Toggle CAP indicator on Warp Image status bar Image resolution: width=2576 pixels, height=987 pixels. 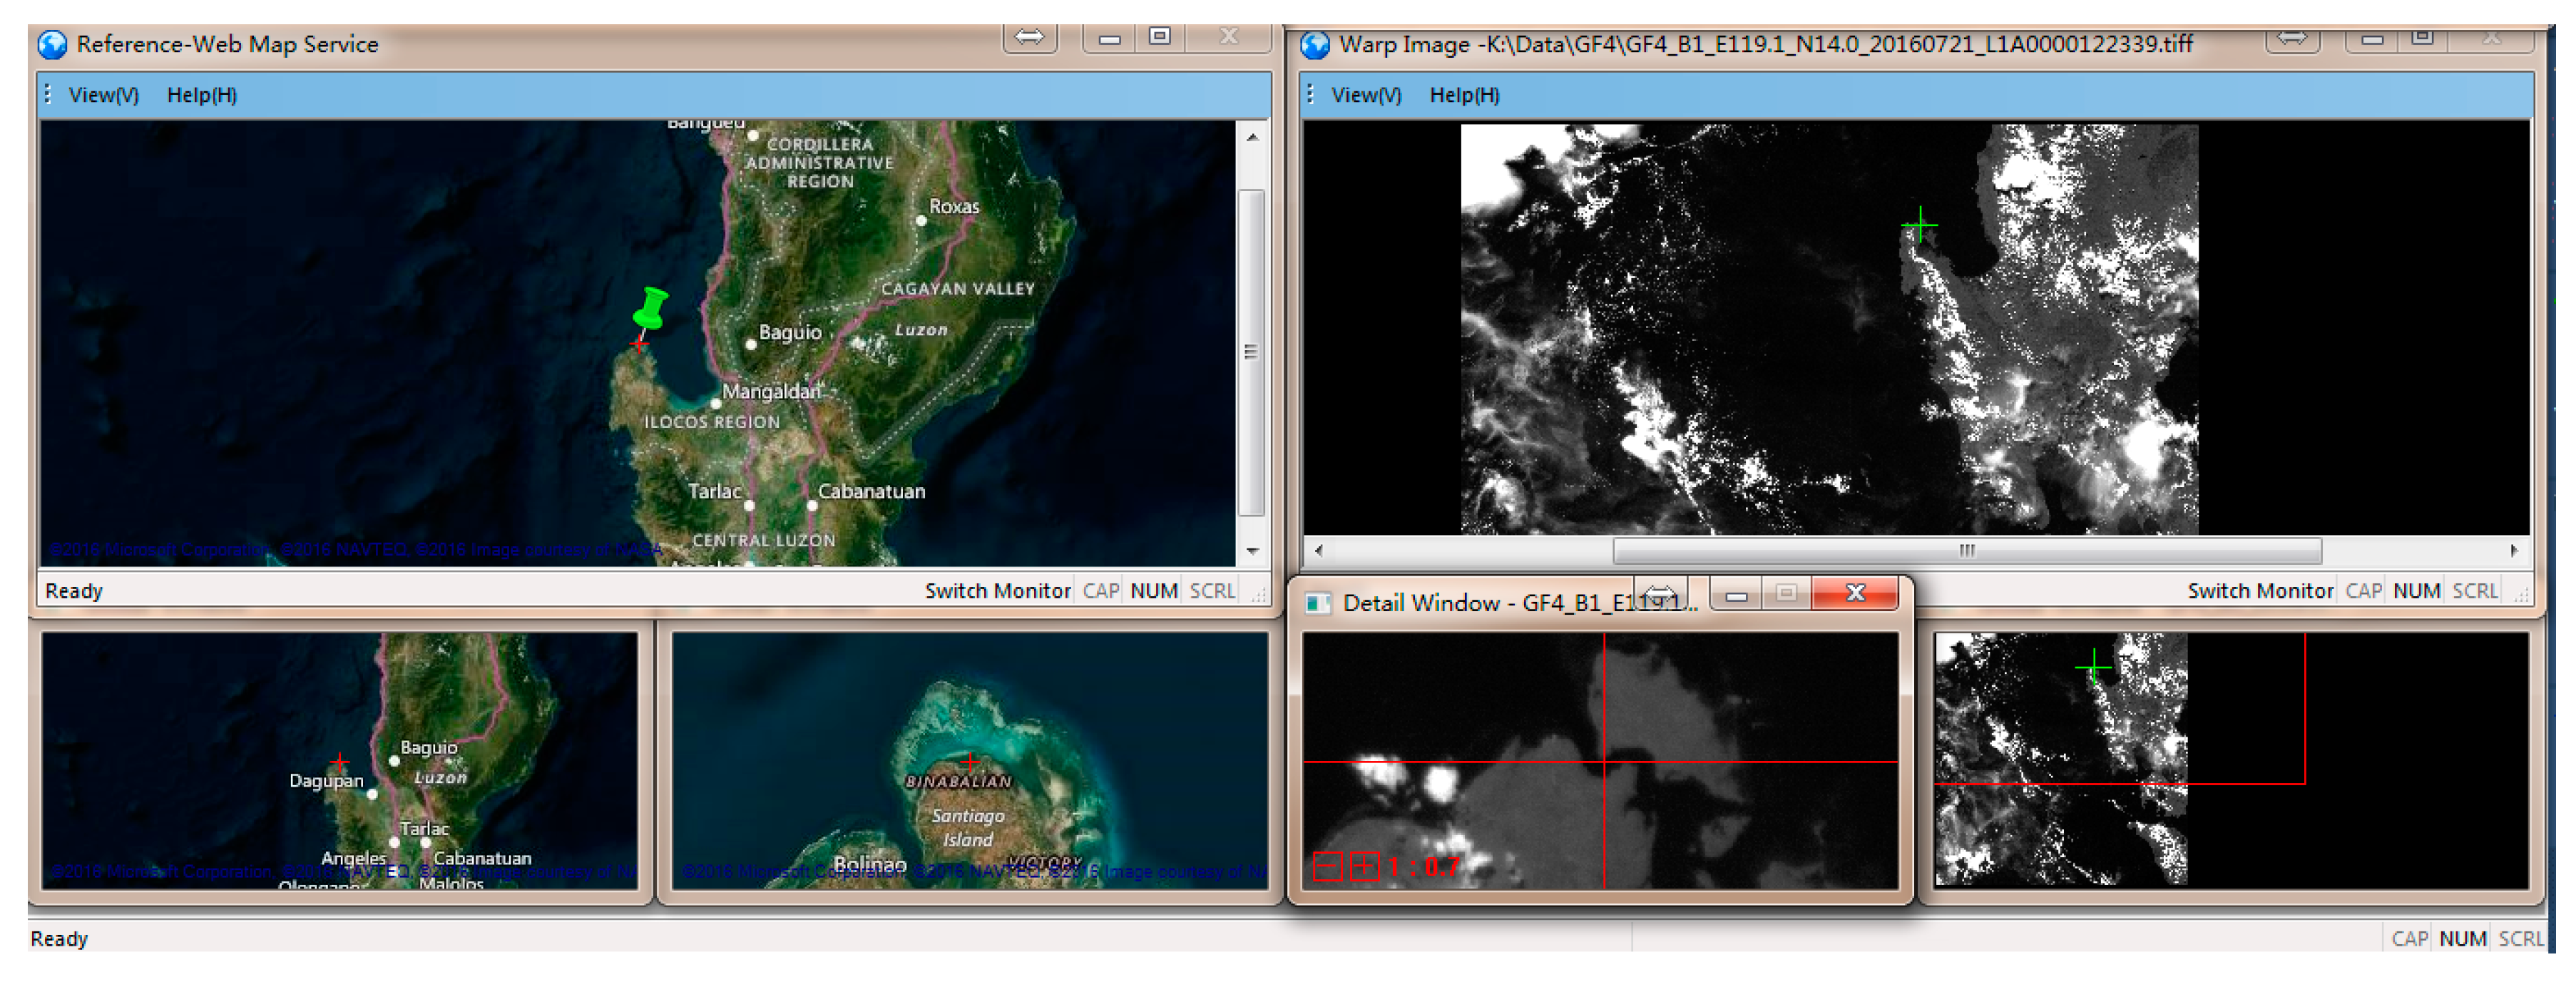[2364, 590]
